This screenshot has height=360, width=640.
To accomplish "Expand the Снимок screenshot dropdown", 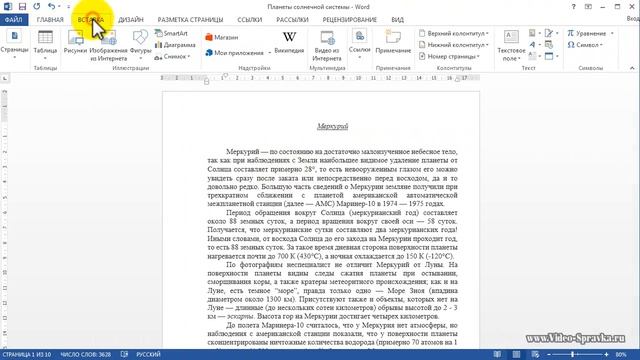I will pyautogui.click(x=189, y=57).
